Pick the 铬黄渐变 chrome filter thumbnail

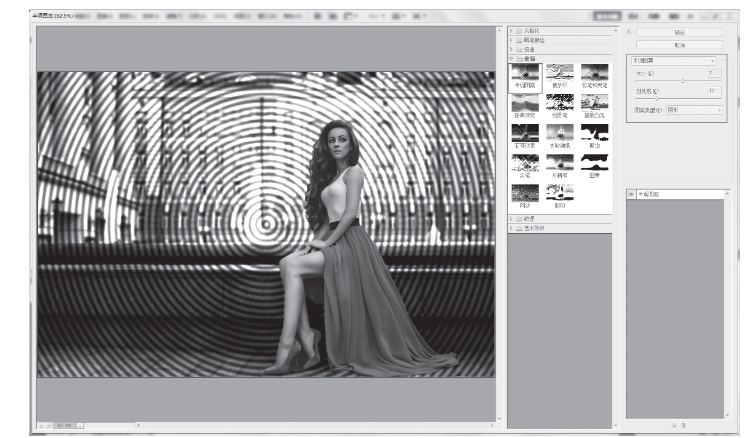[x=524, y=104]
